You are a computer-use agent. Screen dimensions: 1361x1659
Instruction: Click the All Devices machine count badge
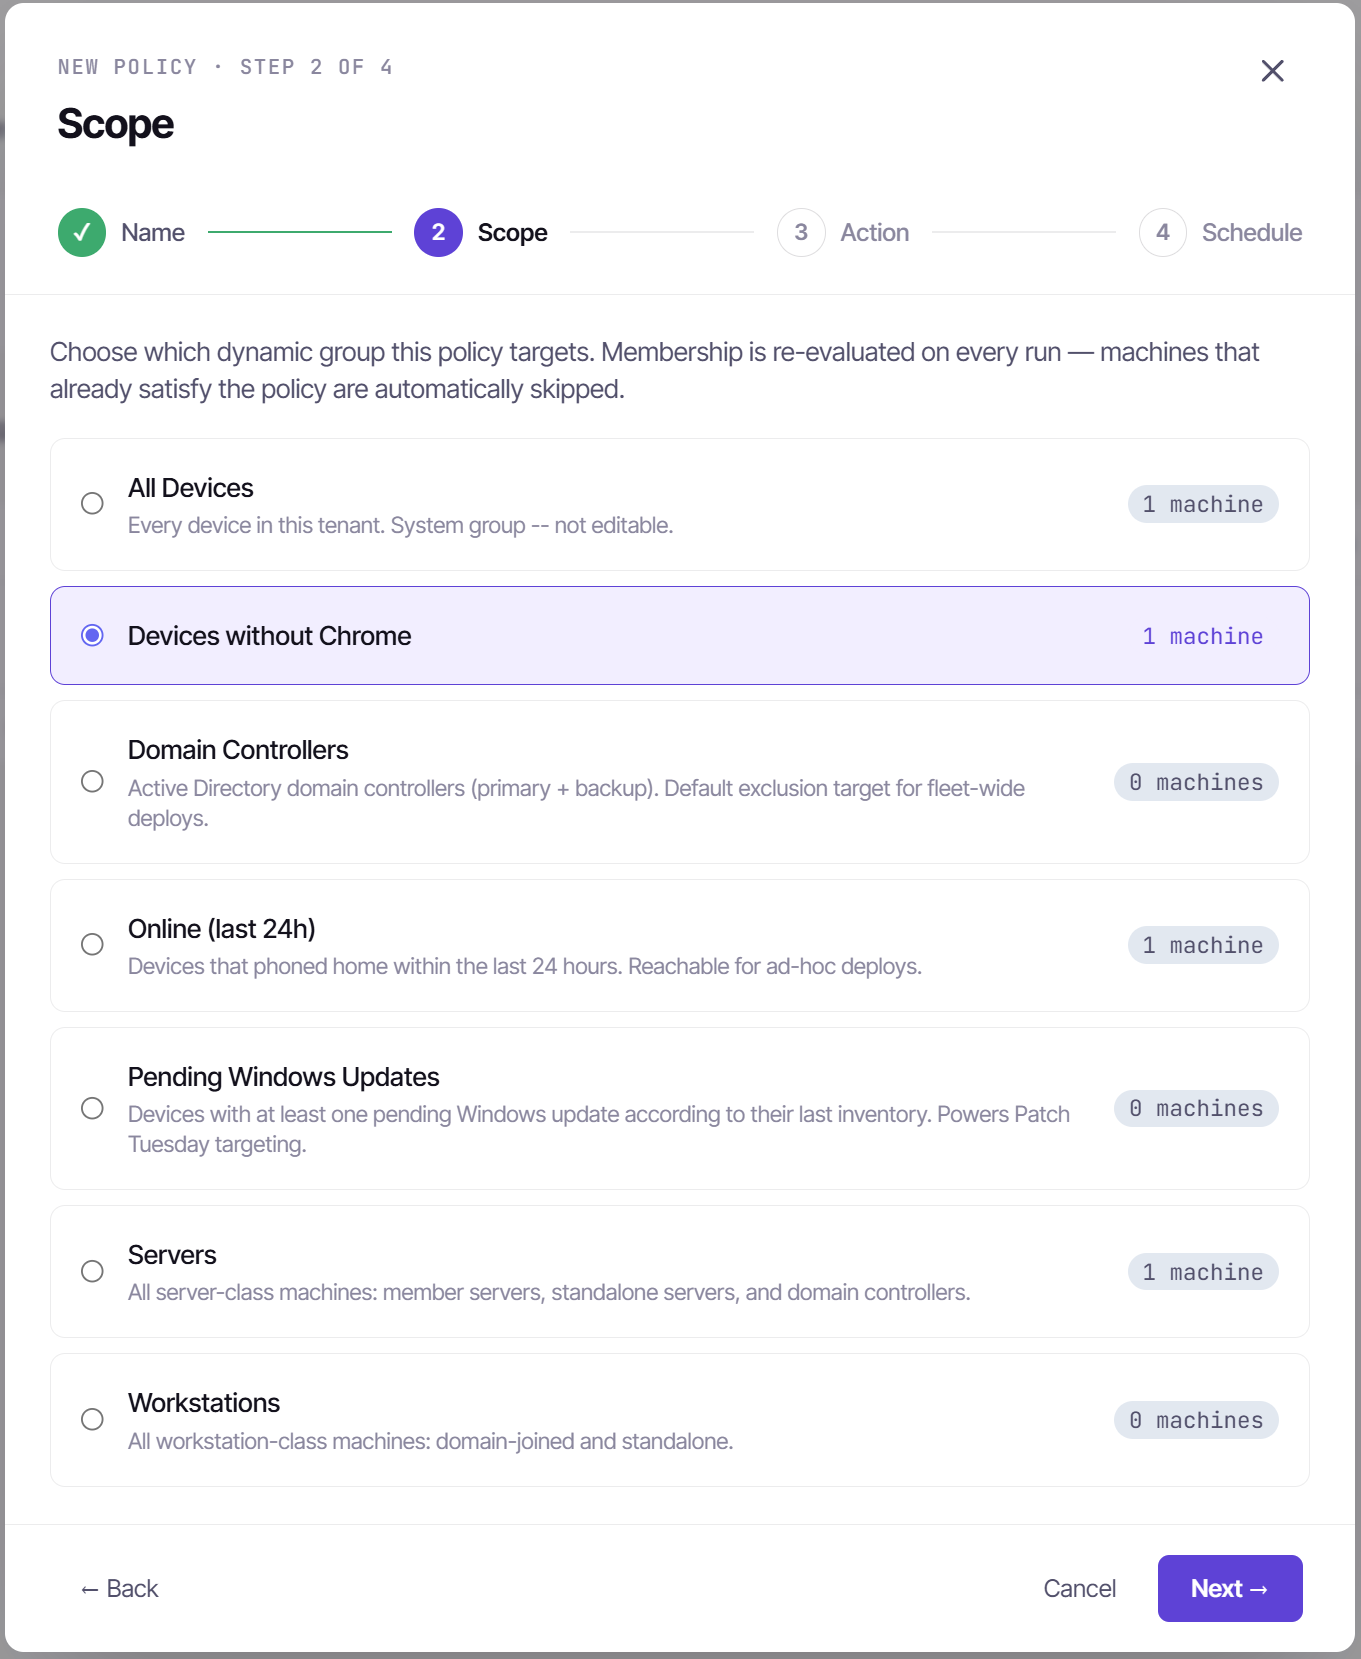tap(1203, 504)
